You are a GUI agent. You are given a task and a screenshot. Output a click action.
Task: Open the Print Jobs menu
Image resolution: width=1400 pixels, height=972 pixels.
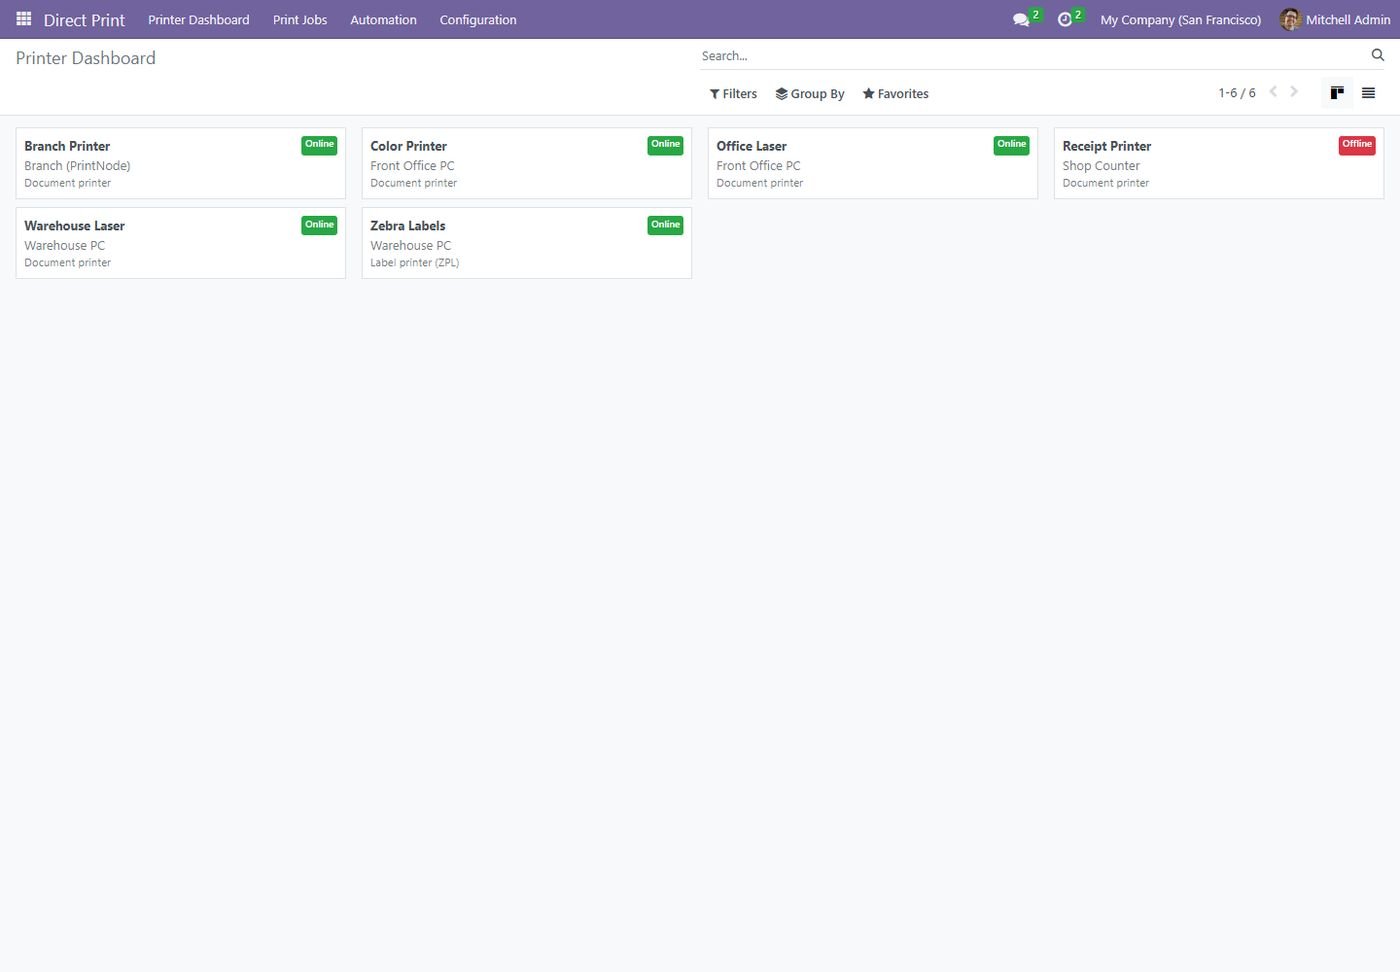pos(300,20)
